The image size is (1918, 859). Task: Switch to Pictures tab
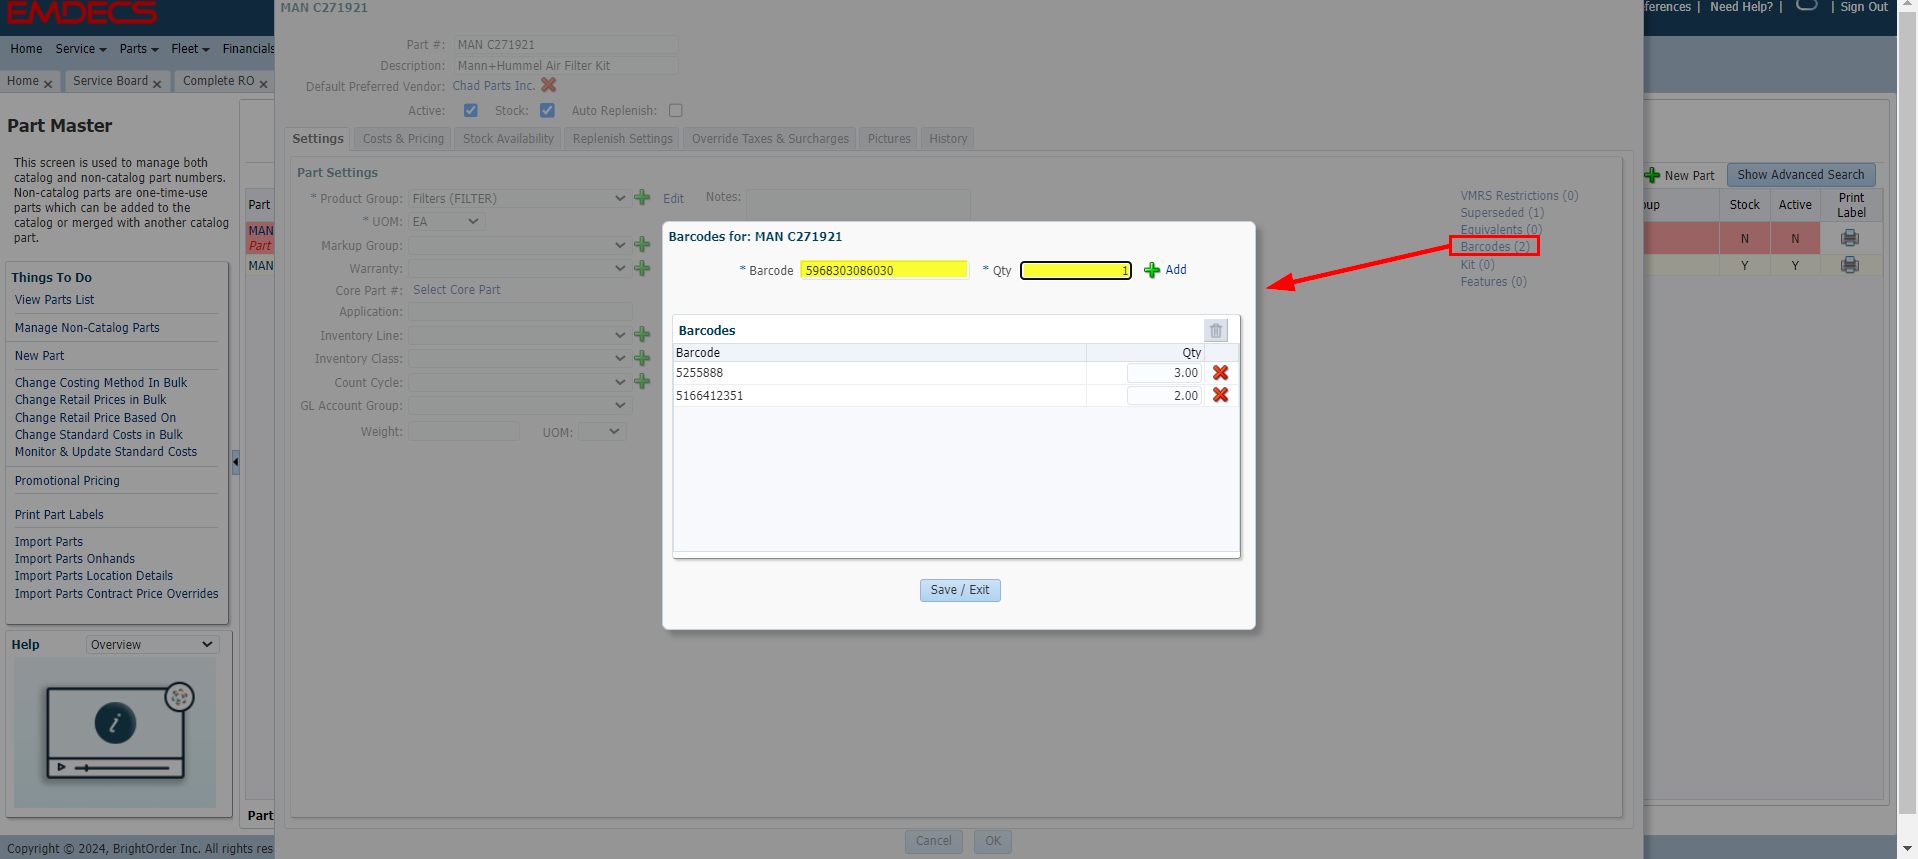pyautogui.click(x=889, y=139)
